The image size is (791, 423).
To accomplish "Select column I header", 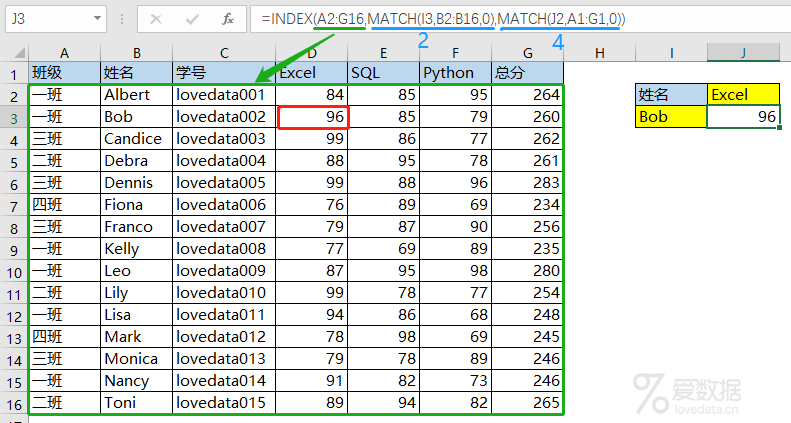I will tap(671, 53).
